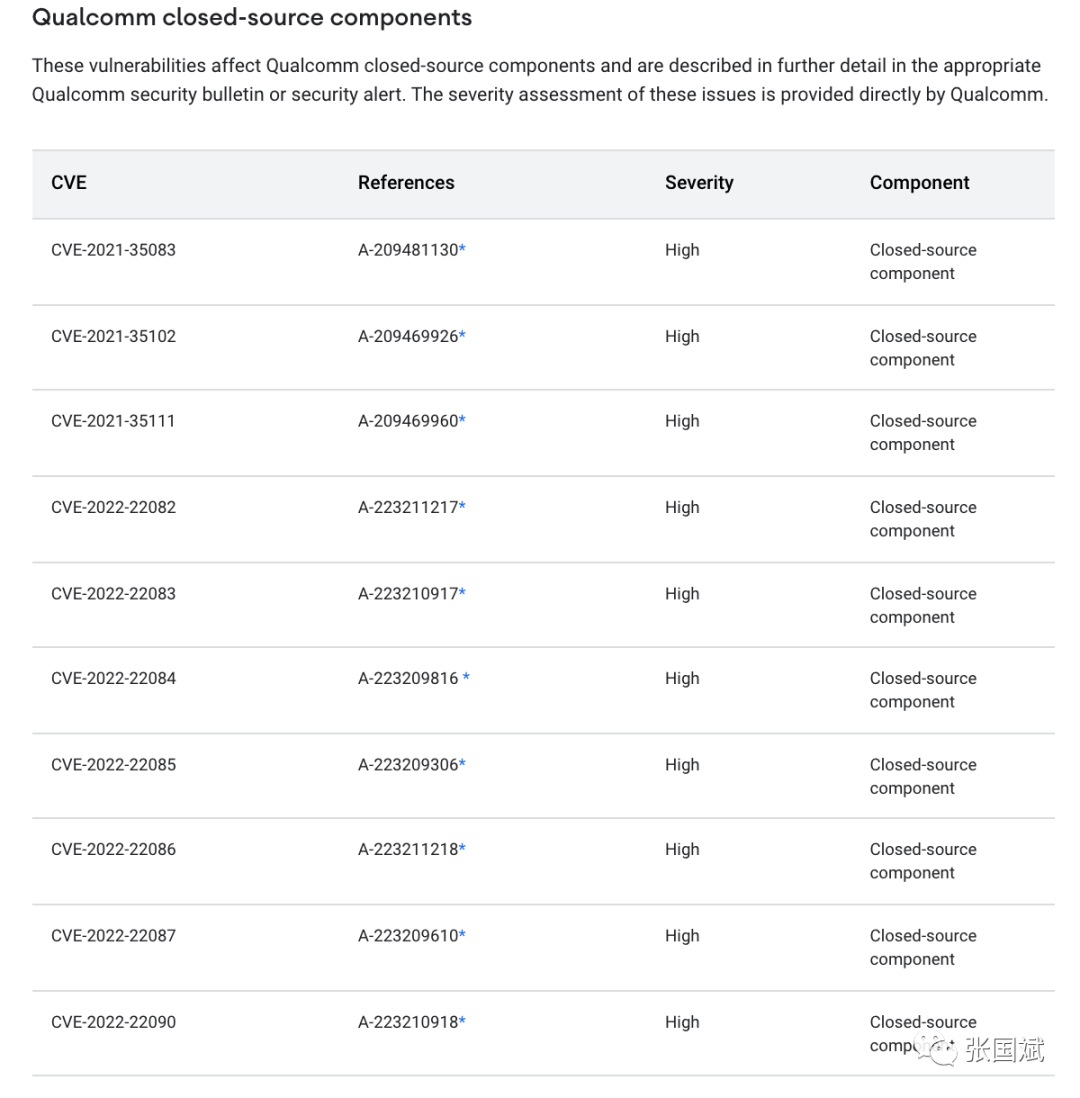The height and width of the screenshot is (1098, 1080).
Task: Click the asterisk after A-223211218
Action: click(x=462, y=848)
